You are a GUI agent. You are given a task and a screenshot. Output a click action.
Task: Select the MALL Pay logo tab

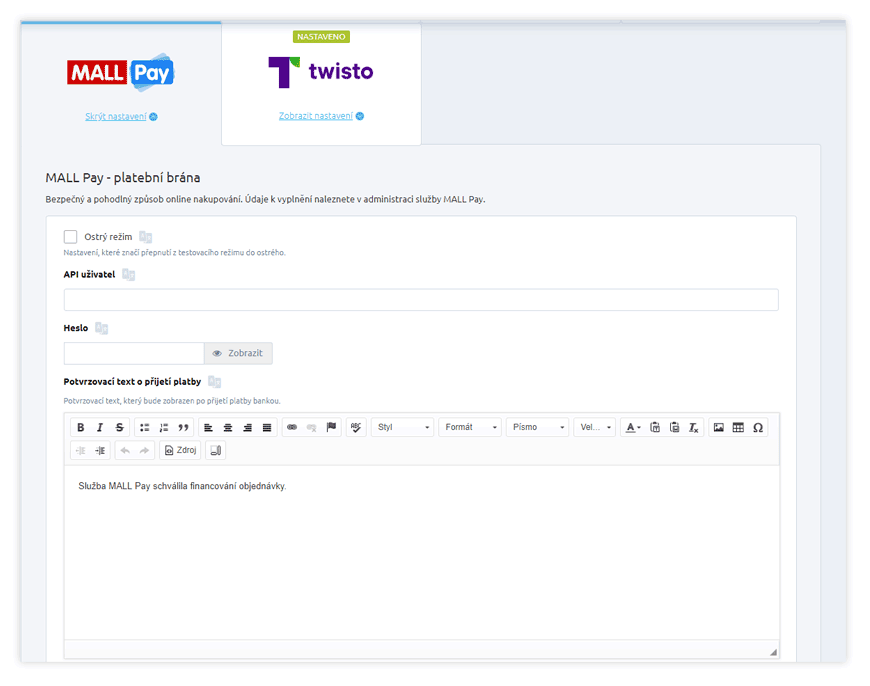tap(121, 73)
